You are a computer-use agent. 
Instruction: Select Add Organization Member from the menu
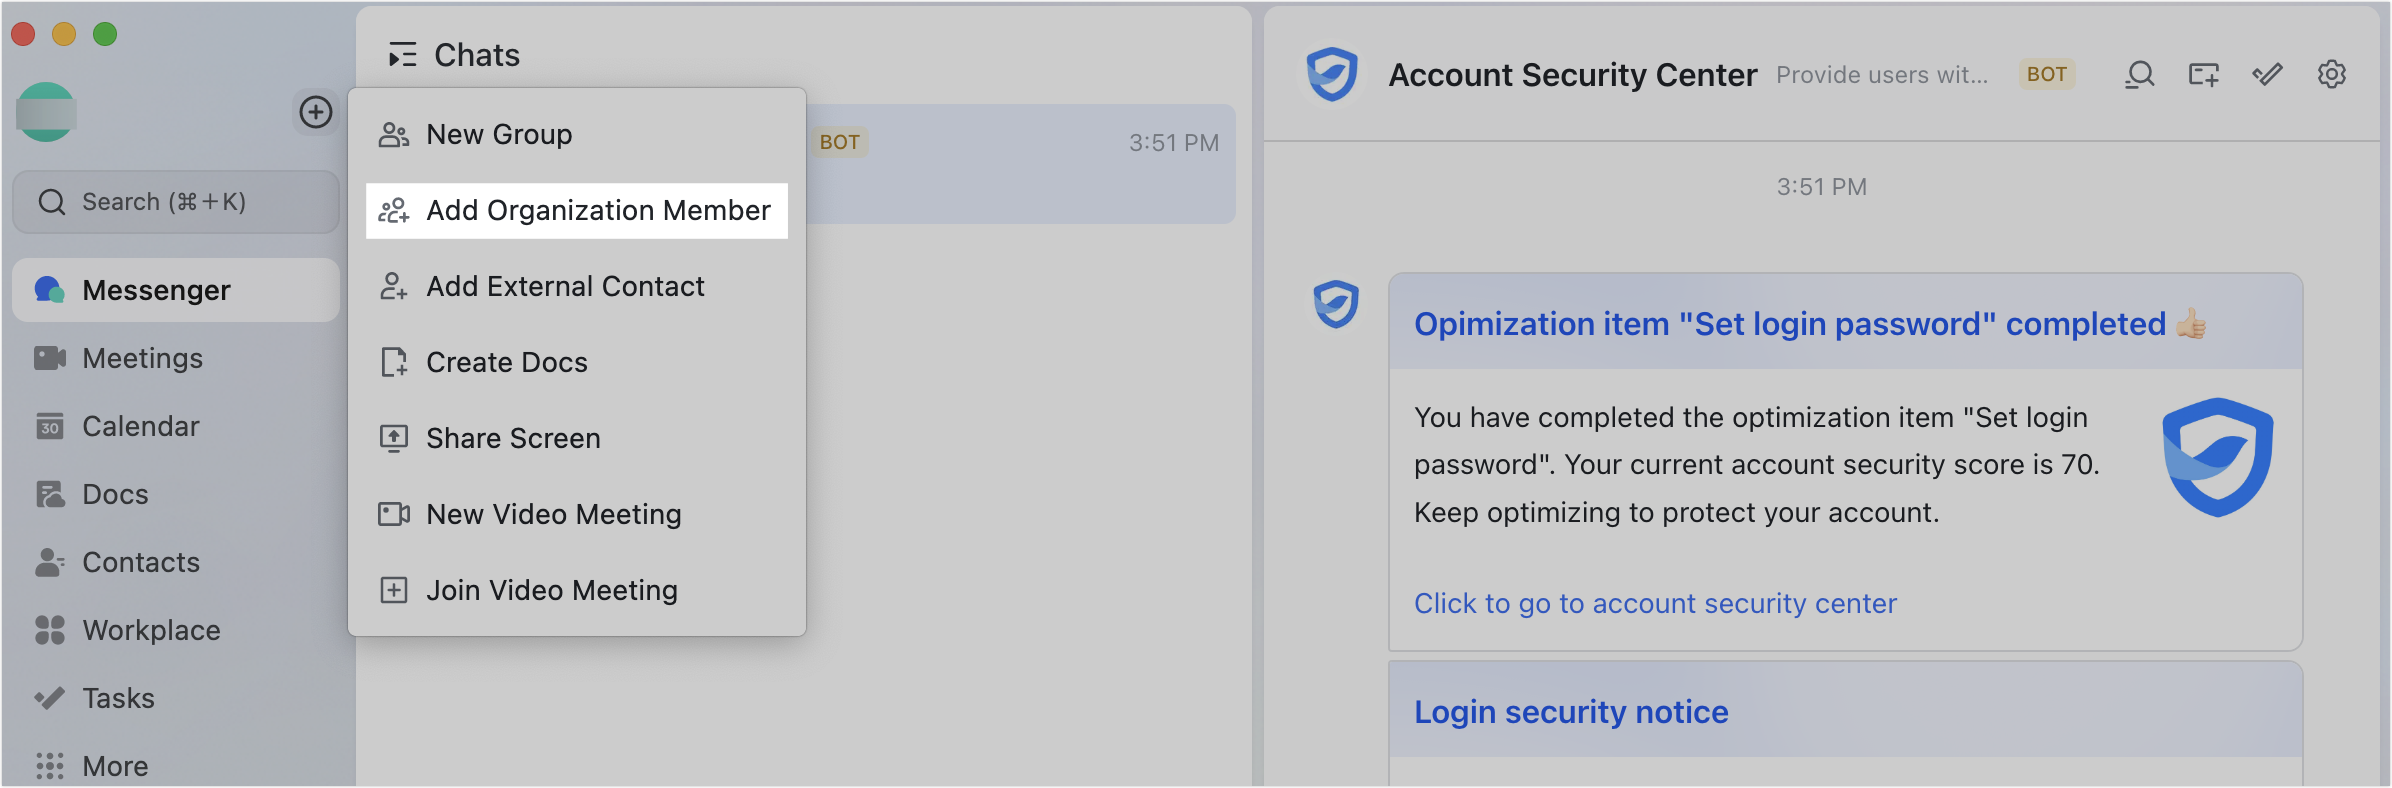click(x=598, y=210)
